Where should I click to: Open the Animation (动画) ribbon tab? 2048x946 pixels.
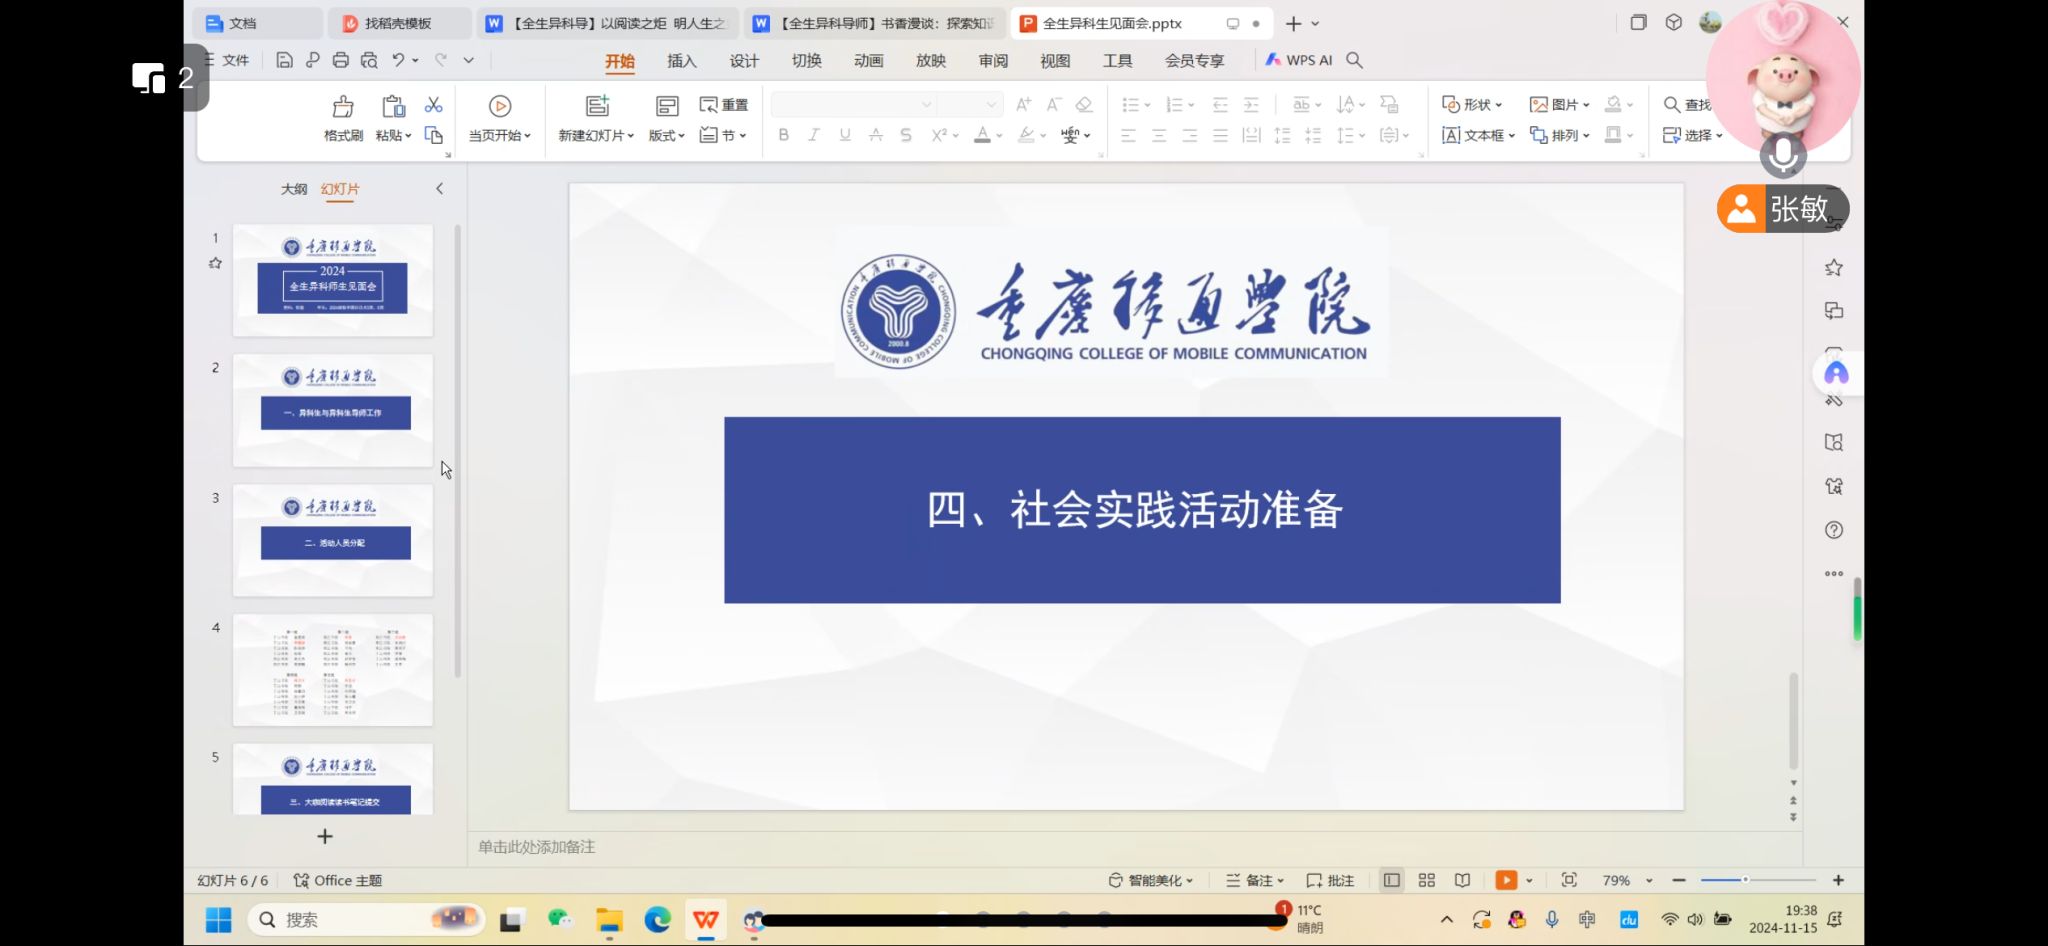[868, 61]
